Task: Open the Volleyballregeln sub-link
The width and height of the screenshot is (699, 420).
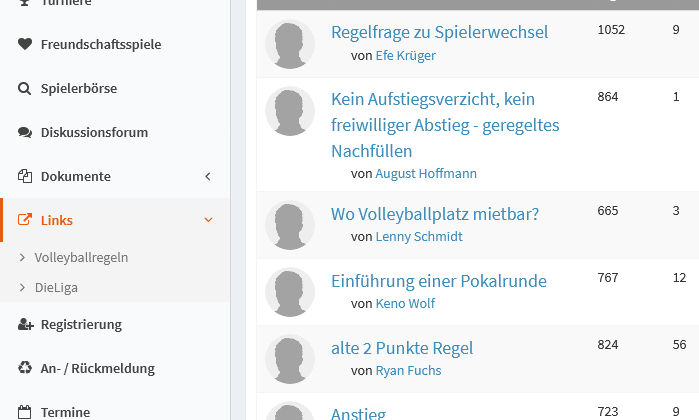Action: 81,257
